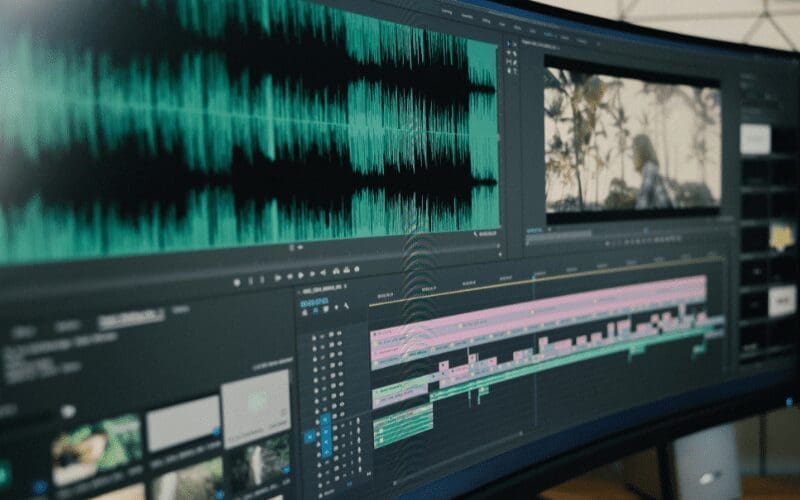Select the Type tool in Tools panel
The image size is (800, 500).
[514, 71]
